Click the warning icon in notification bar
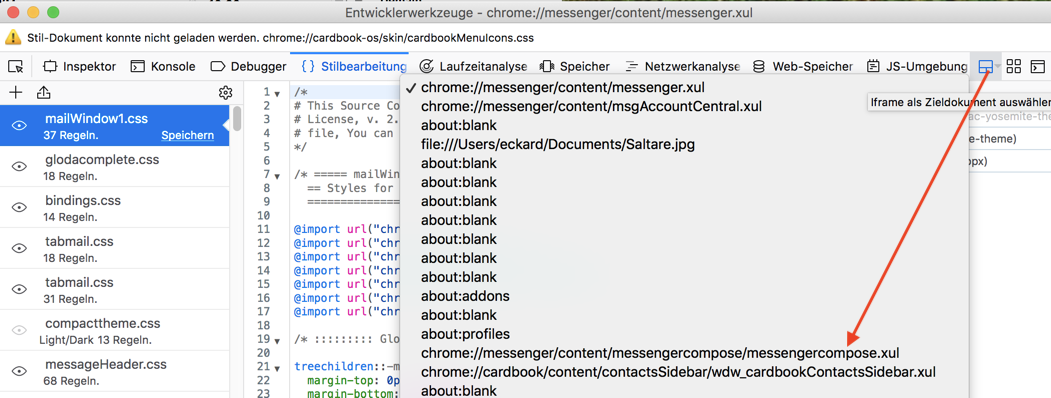 [13, 38]
